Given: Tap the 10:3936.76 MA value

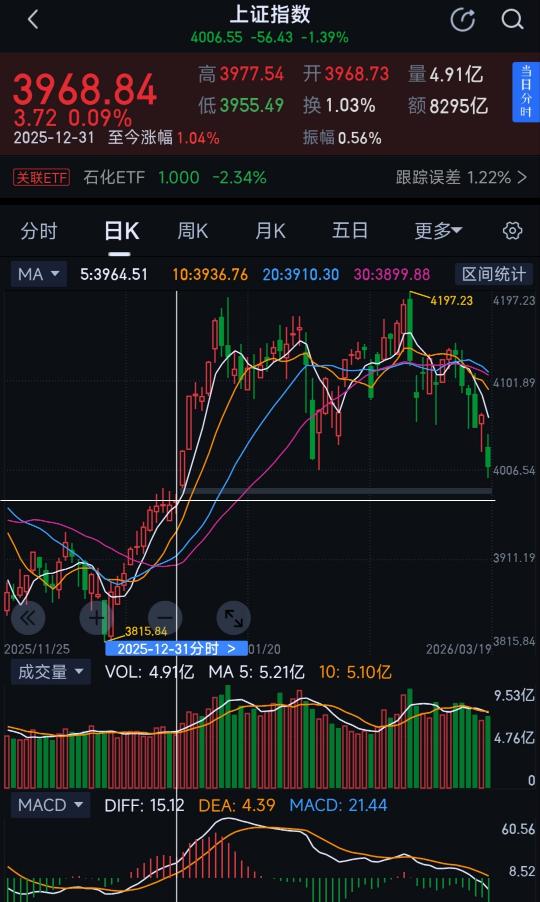Looking at the screenshot, I should click(x=210, y=275).
